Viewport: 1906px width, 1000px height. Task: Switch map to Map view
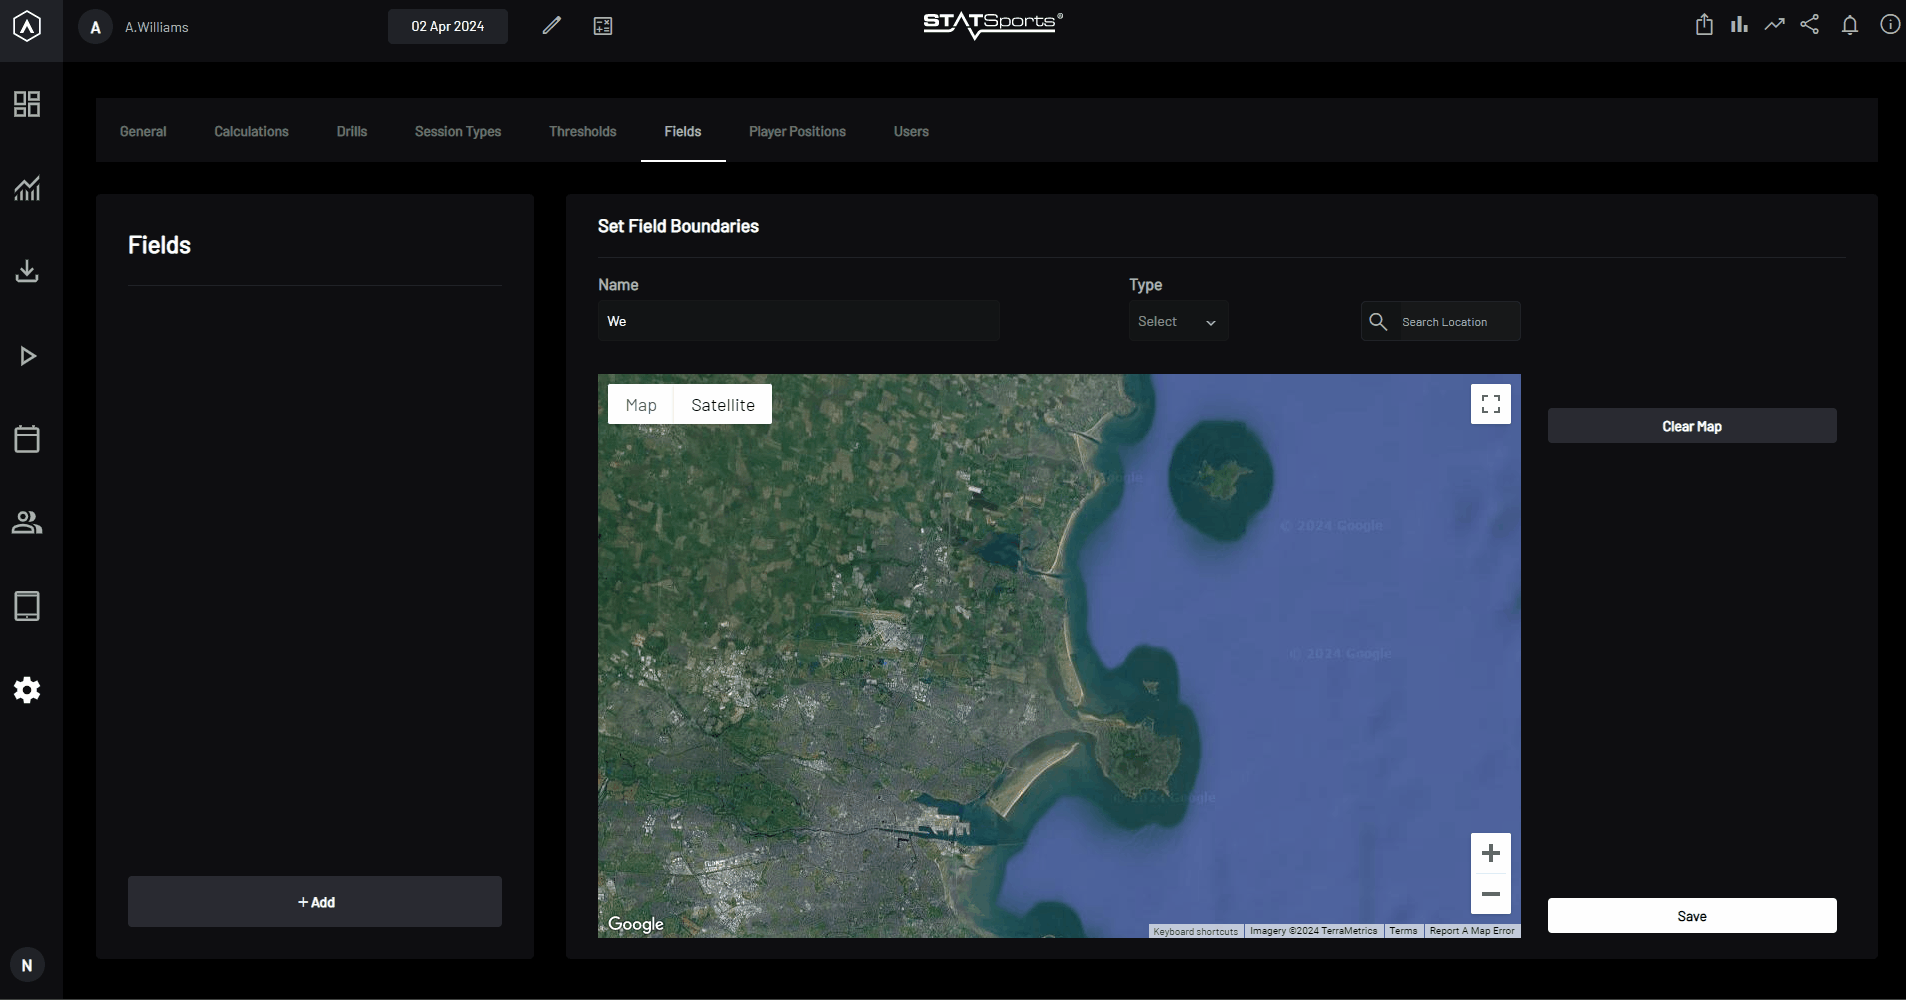(x=641, y=405)
